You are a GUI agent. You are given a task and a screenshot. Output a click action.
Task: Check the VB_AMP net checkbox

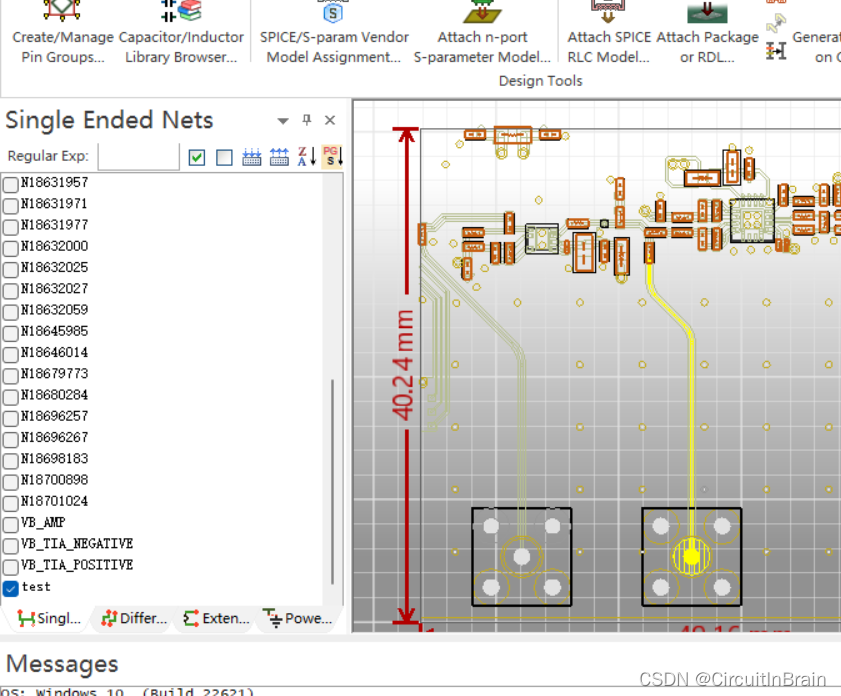click(11, 524)
